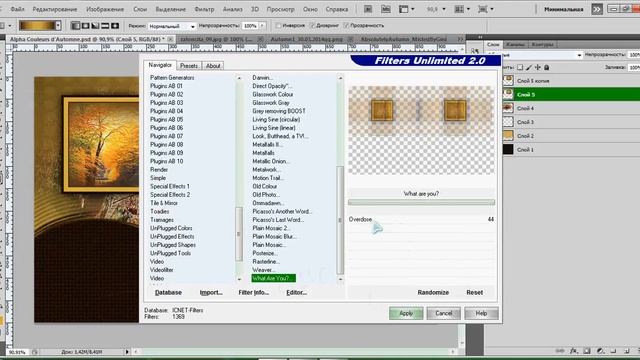Create a new group folder icon
This screenshot has height=360, width=640.
tap(613, 351)
